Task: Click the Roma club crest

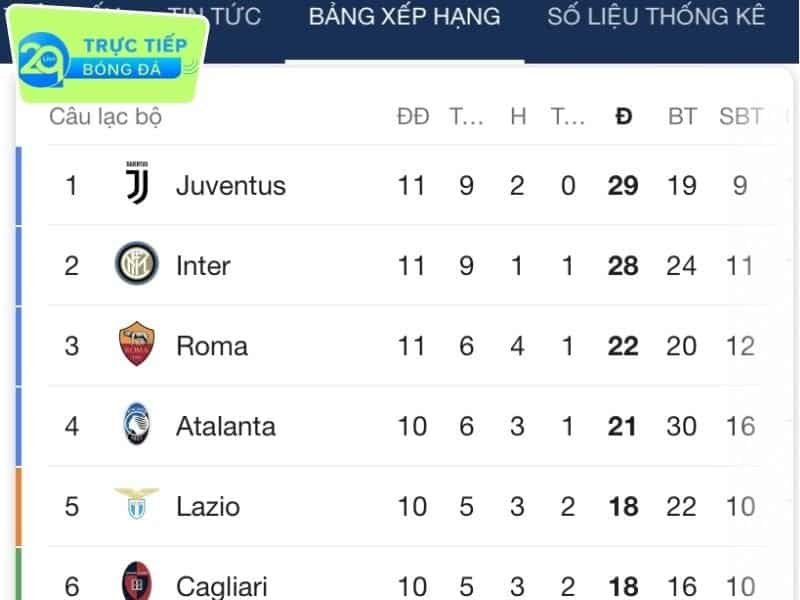Action: (x=136, y=343)
